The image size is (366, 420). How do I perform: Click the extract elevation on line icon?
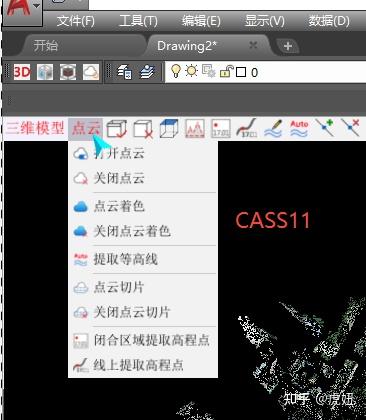tap(247, 128)
